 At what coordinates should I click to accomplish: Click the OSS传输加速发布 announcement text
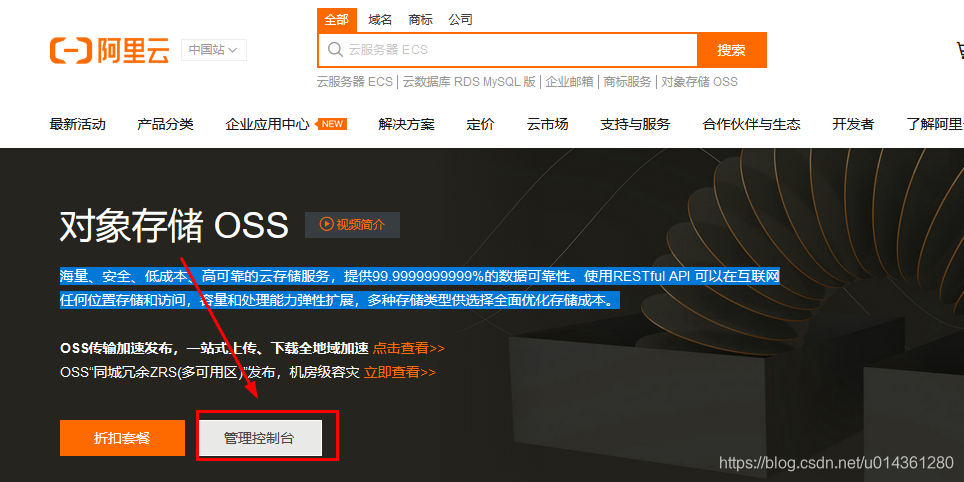pos(214,348)
